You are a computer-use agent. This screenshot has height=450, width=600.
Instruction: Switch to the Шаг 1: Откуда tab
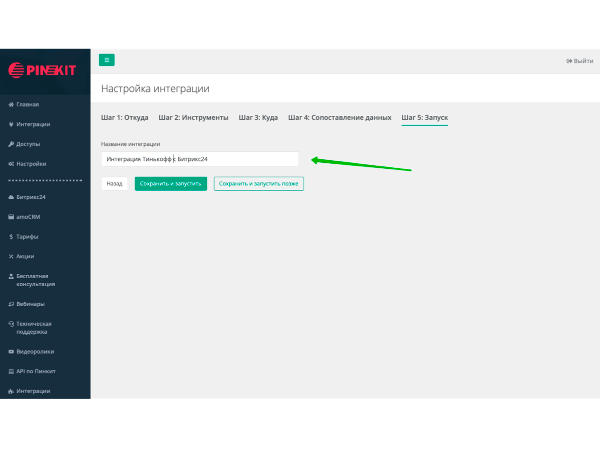(125, 118)
